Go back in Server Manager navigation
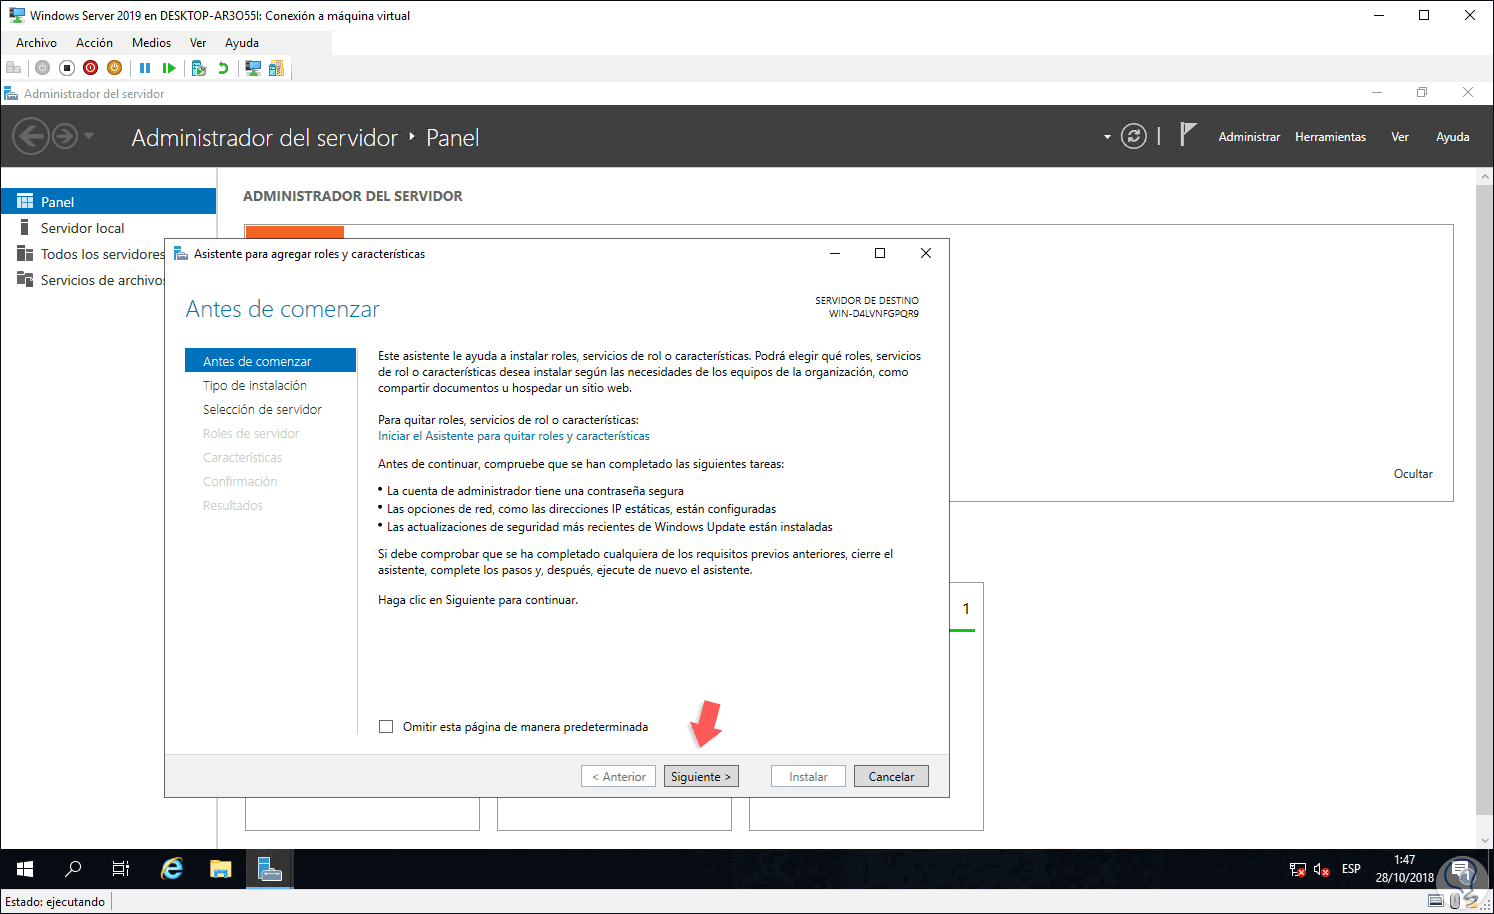This screenshot has width=1494, height=914. coord(31,136)
